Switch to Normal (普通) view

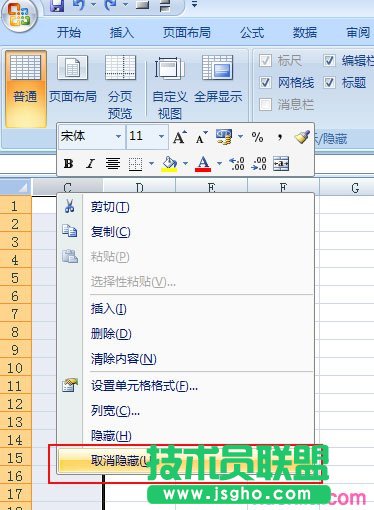[x=25, y=89]
